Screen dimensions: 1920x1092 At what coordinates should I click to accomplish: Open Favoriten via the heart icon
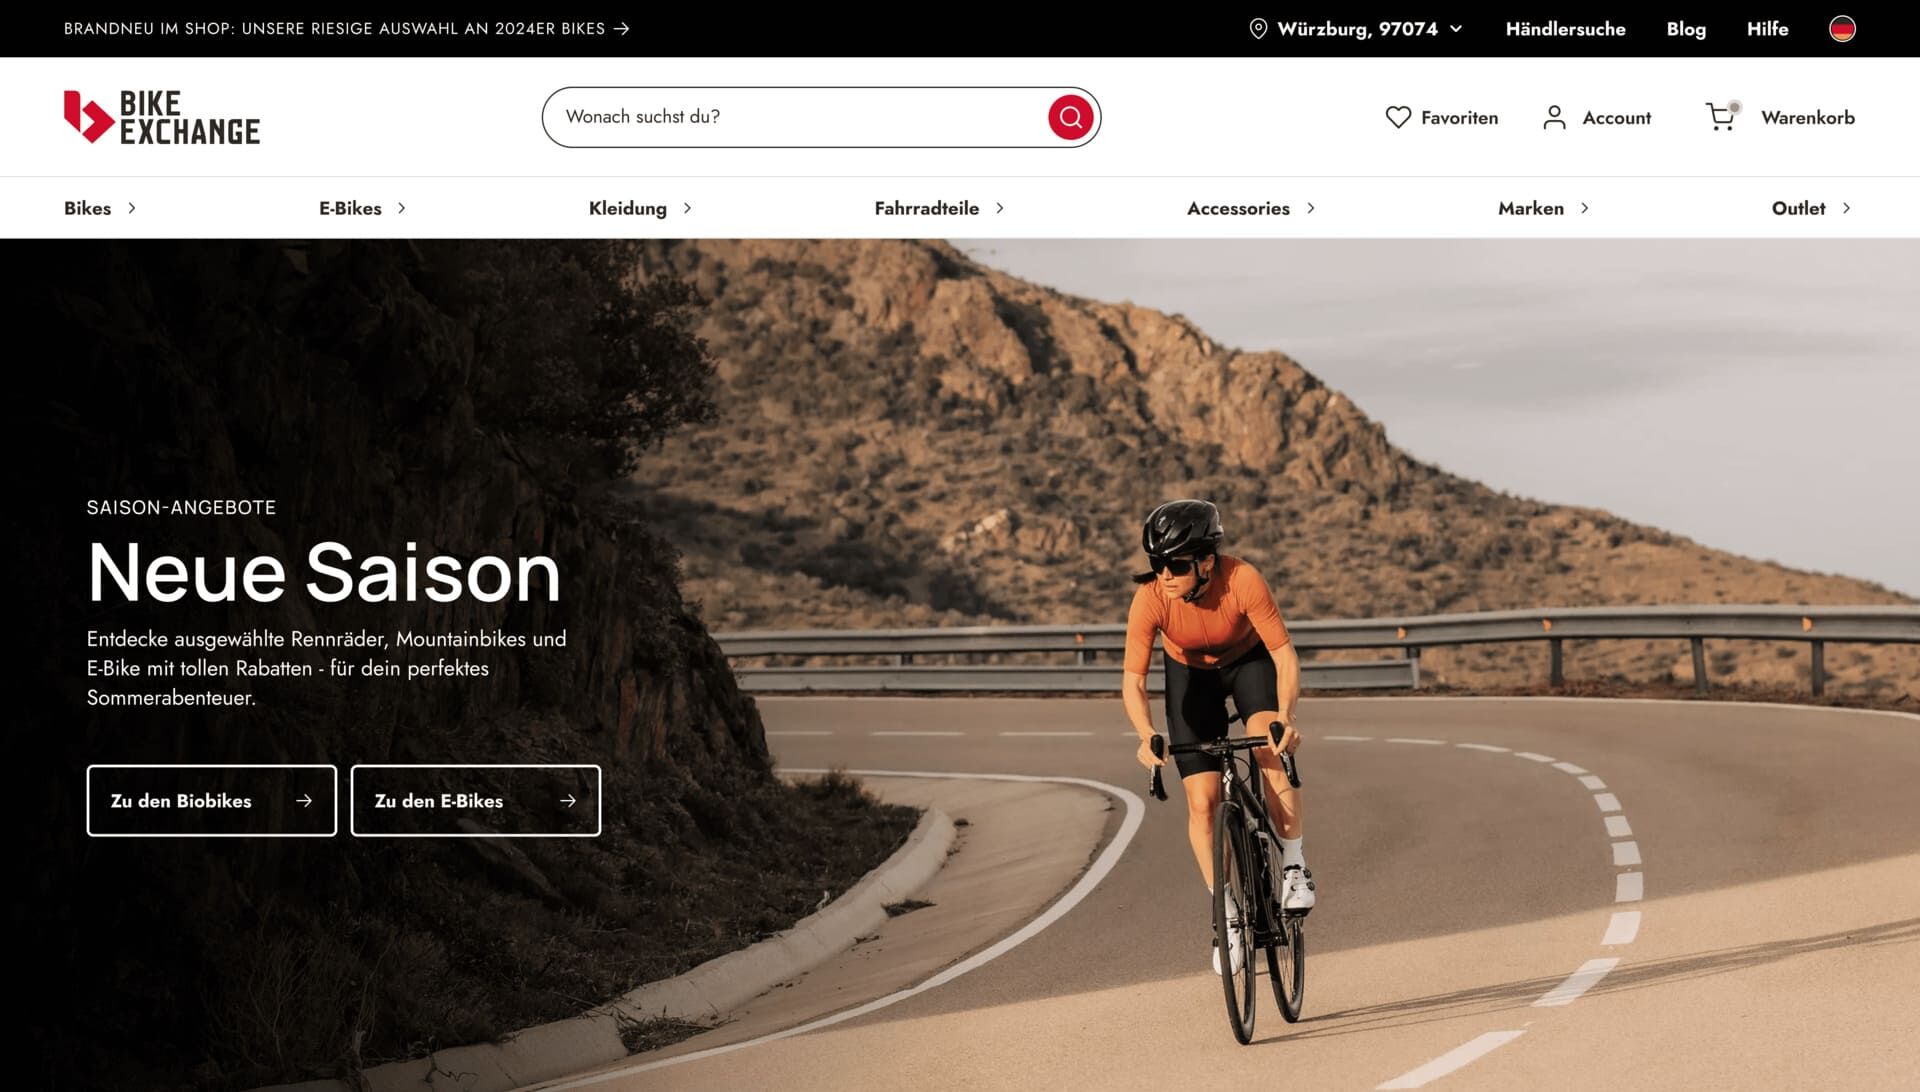click(x=1398, y=117)
